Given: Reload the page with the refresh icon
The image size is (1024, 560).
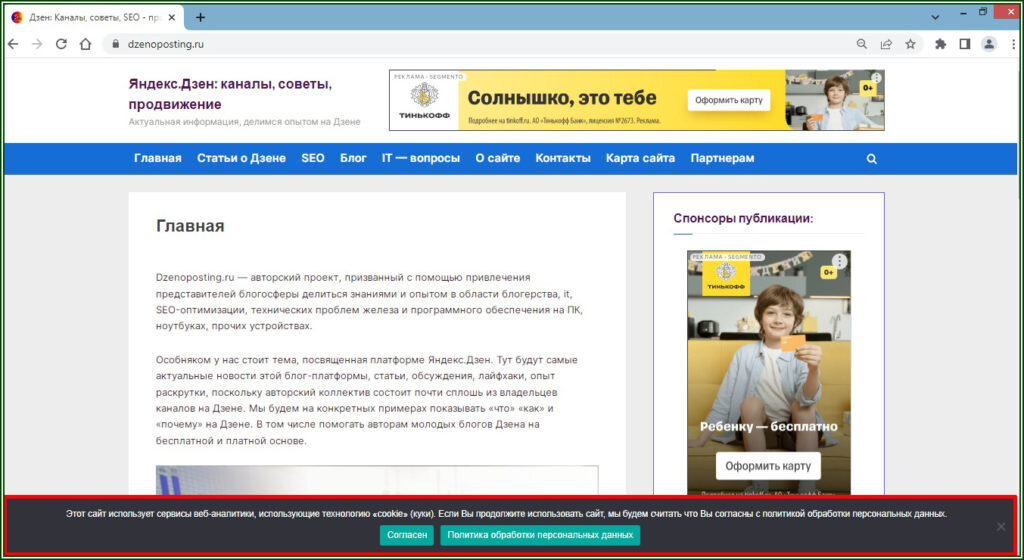Looking at the screenshot, I should point(61,44).
